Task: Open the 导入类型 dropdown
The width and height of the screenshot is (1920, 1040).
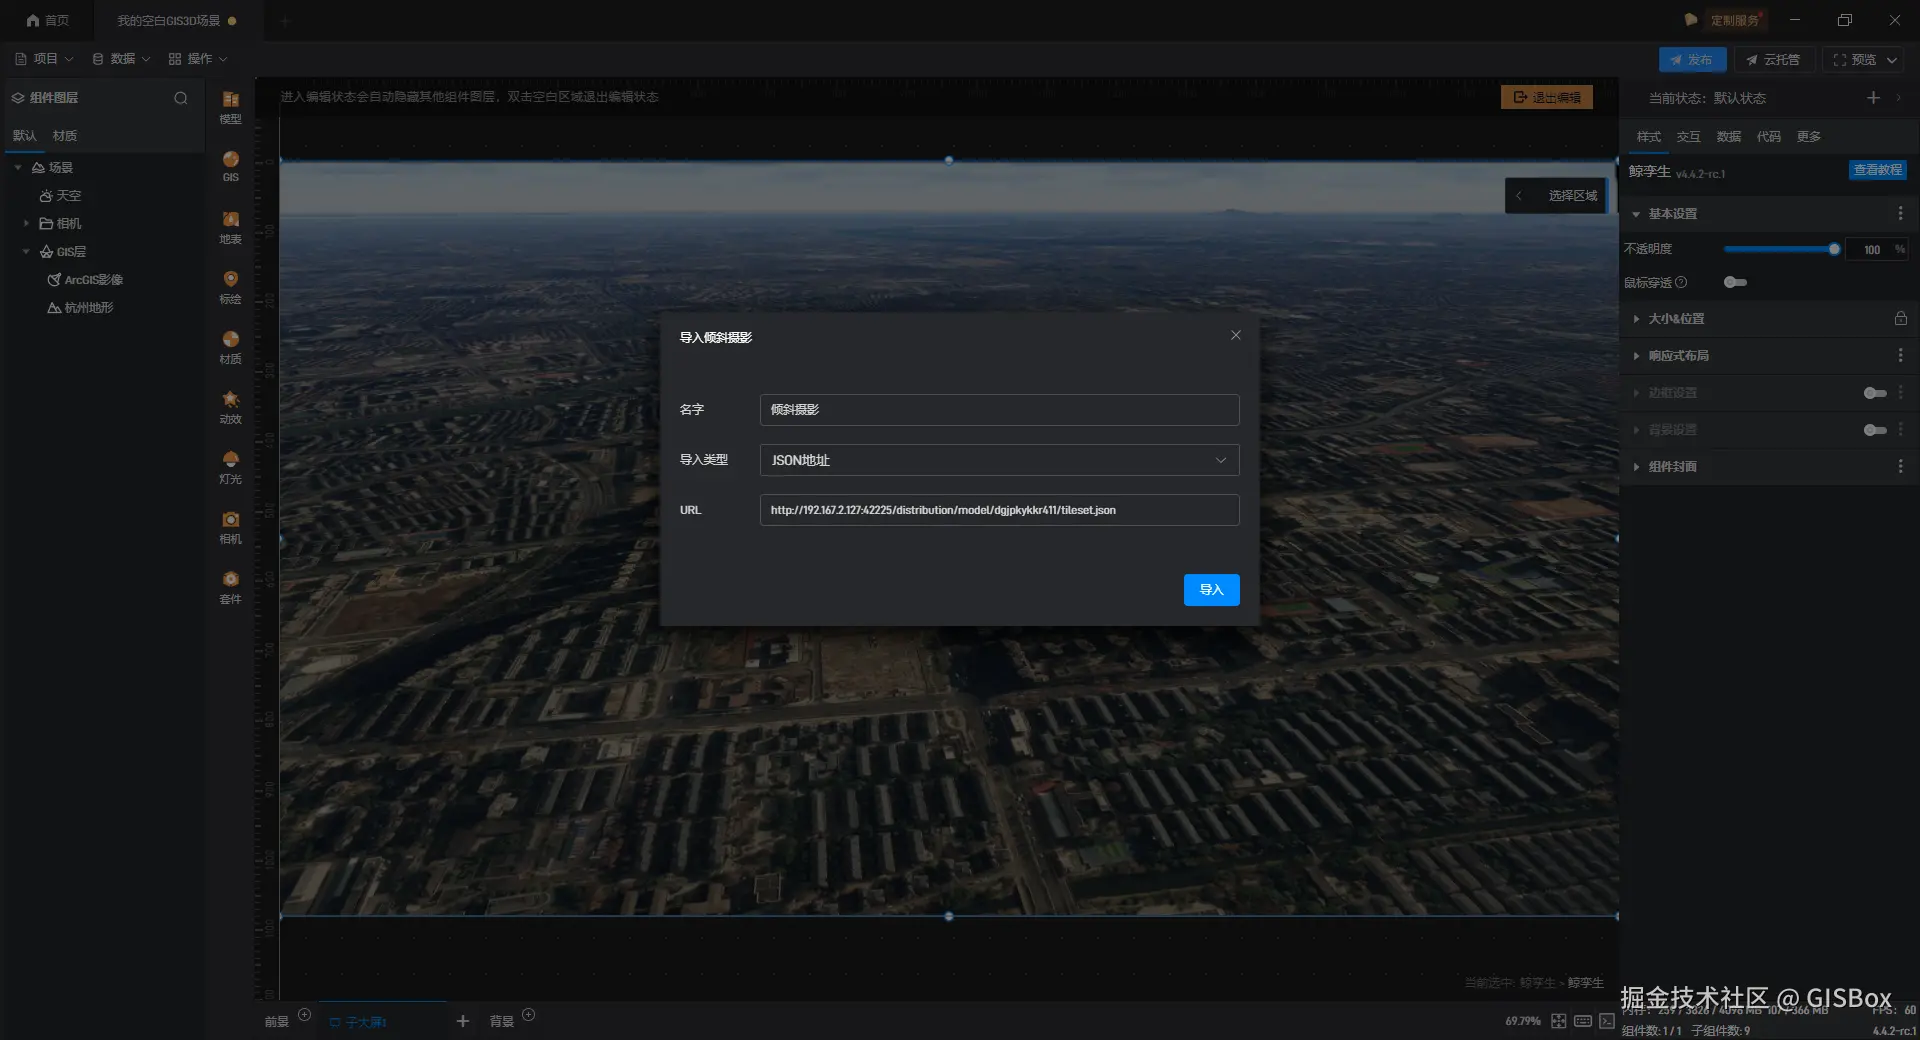Action: [999, 460]
